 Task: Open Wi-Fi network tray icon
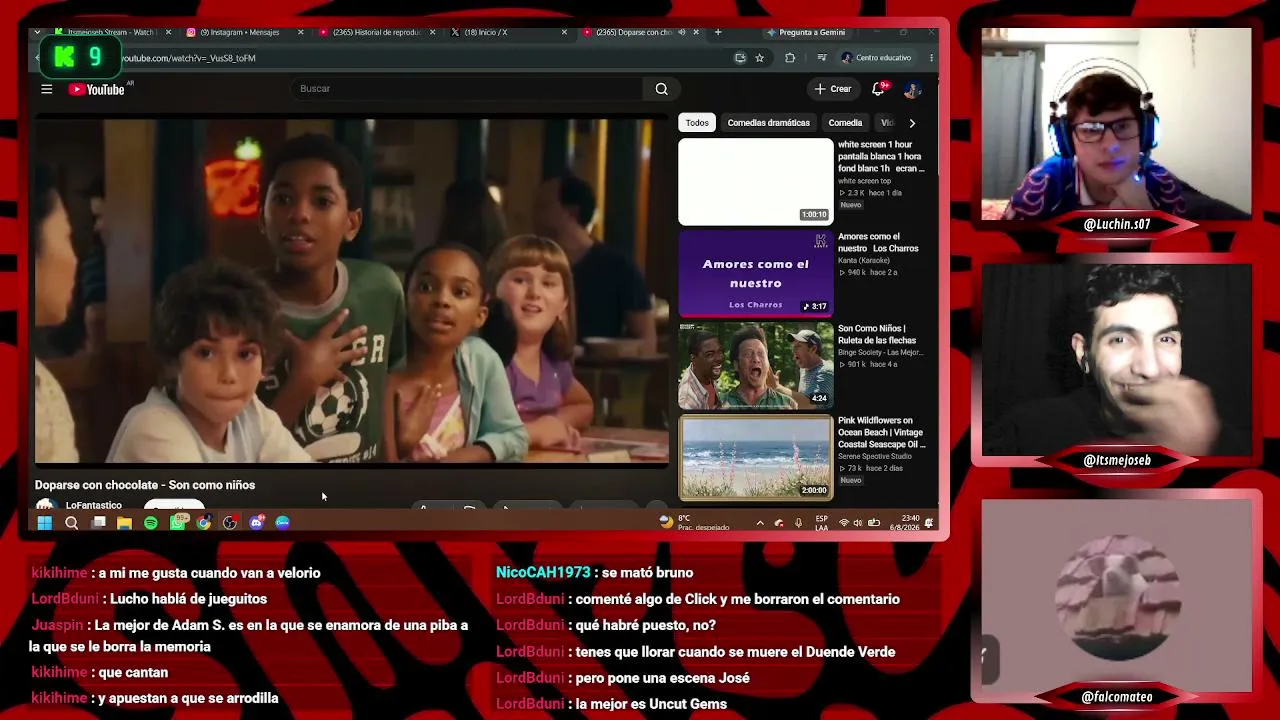[x=844, y=522]
